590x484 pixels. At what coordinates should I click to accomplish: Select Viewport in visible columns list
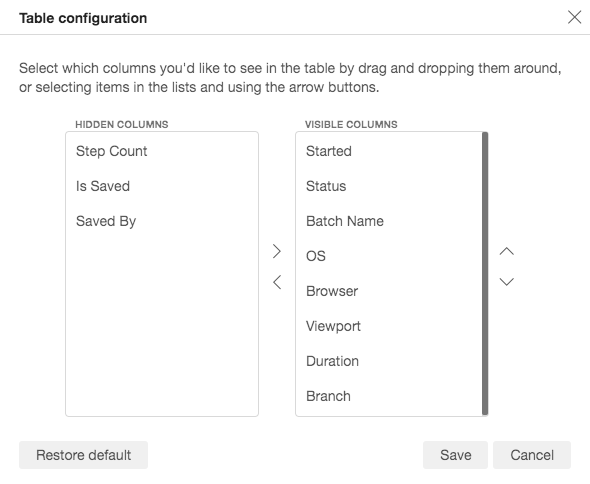tap(389, 326)
